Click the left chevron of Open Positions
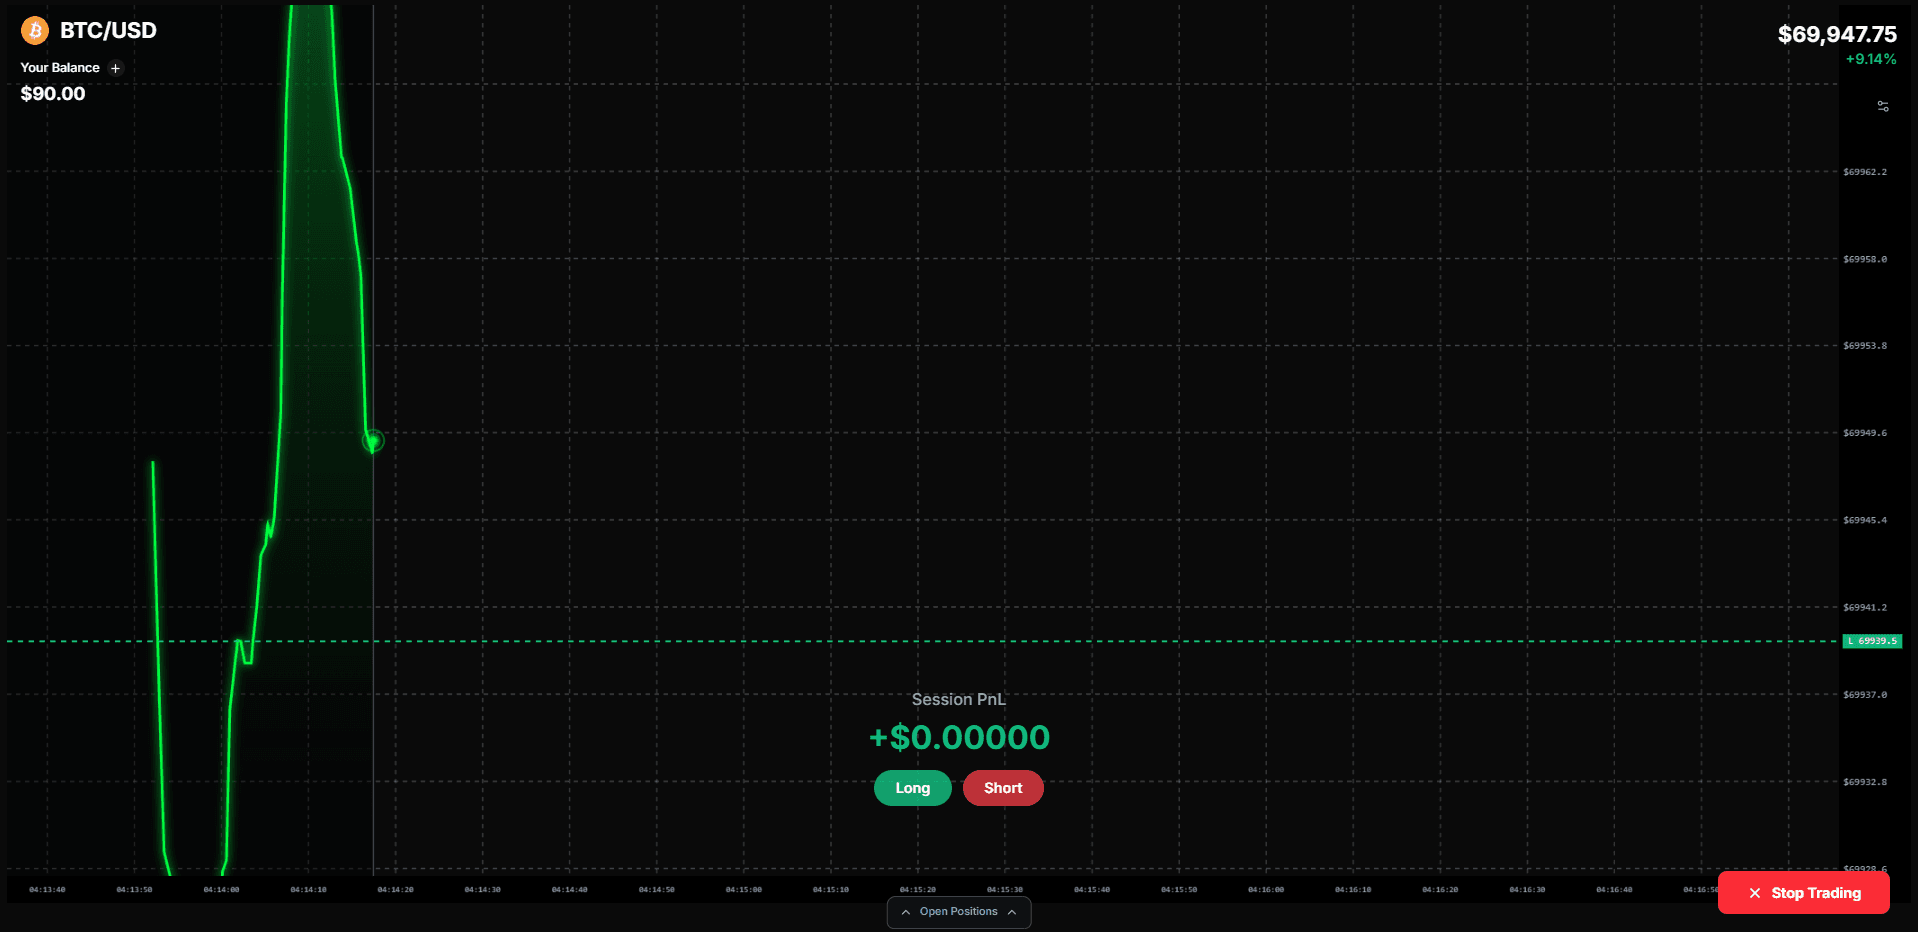The width and height of the screenshot is (1918, 932). [905, 912]
